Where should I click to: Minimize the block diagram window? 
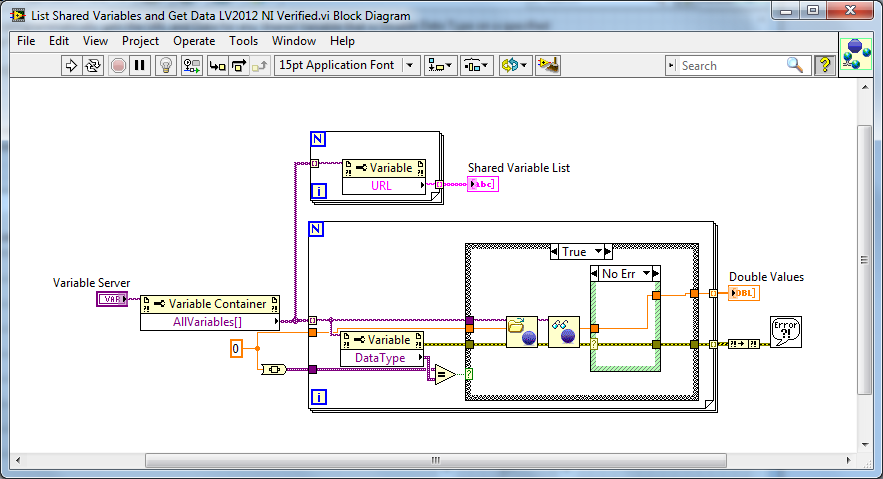(786, 10)
